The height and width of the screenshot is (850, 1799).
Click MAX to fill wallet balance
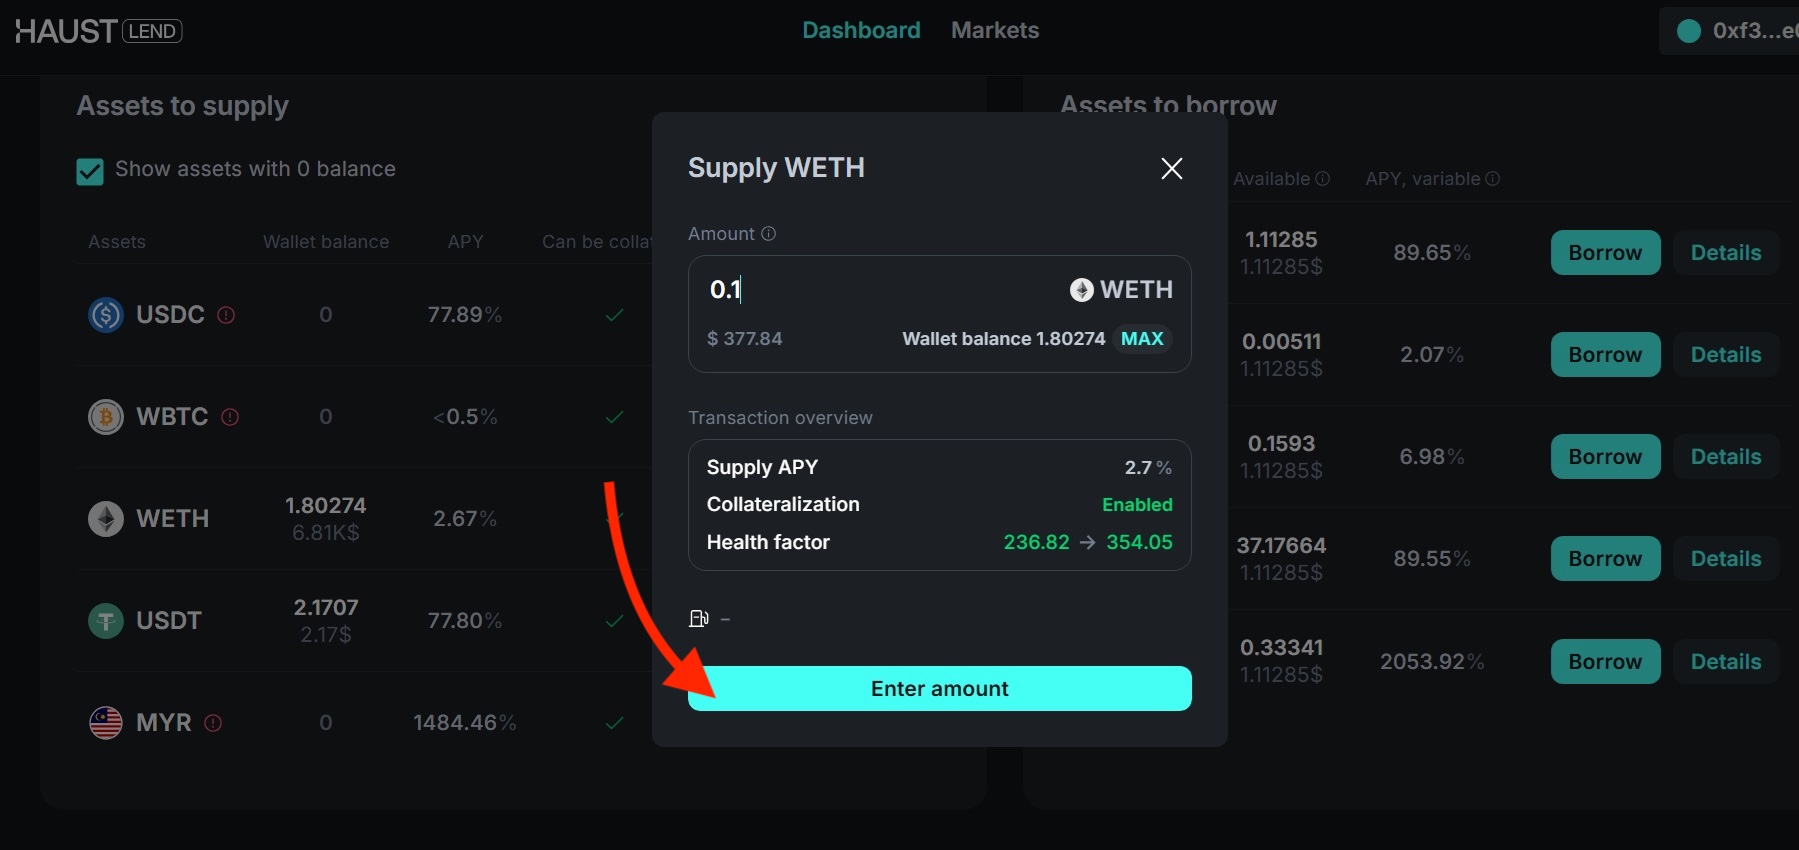pyautogui.click(x=1142, y=339)
